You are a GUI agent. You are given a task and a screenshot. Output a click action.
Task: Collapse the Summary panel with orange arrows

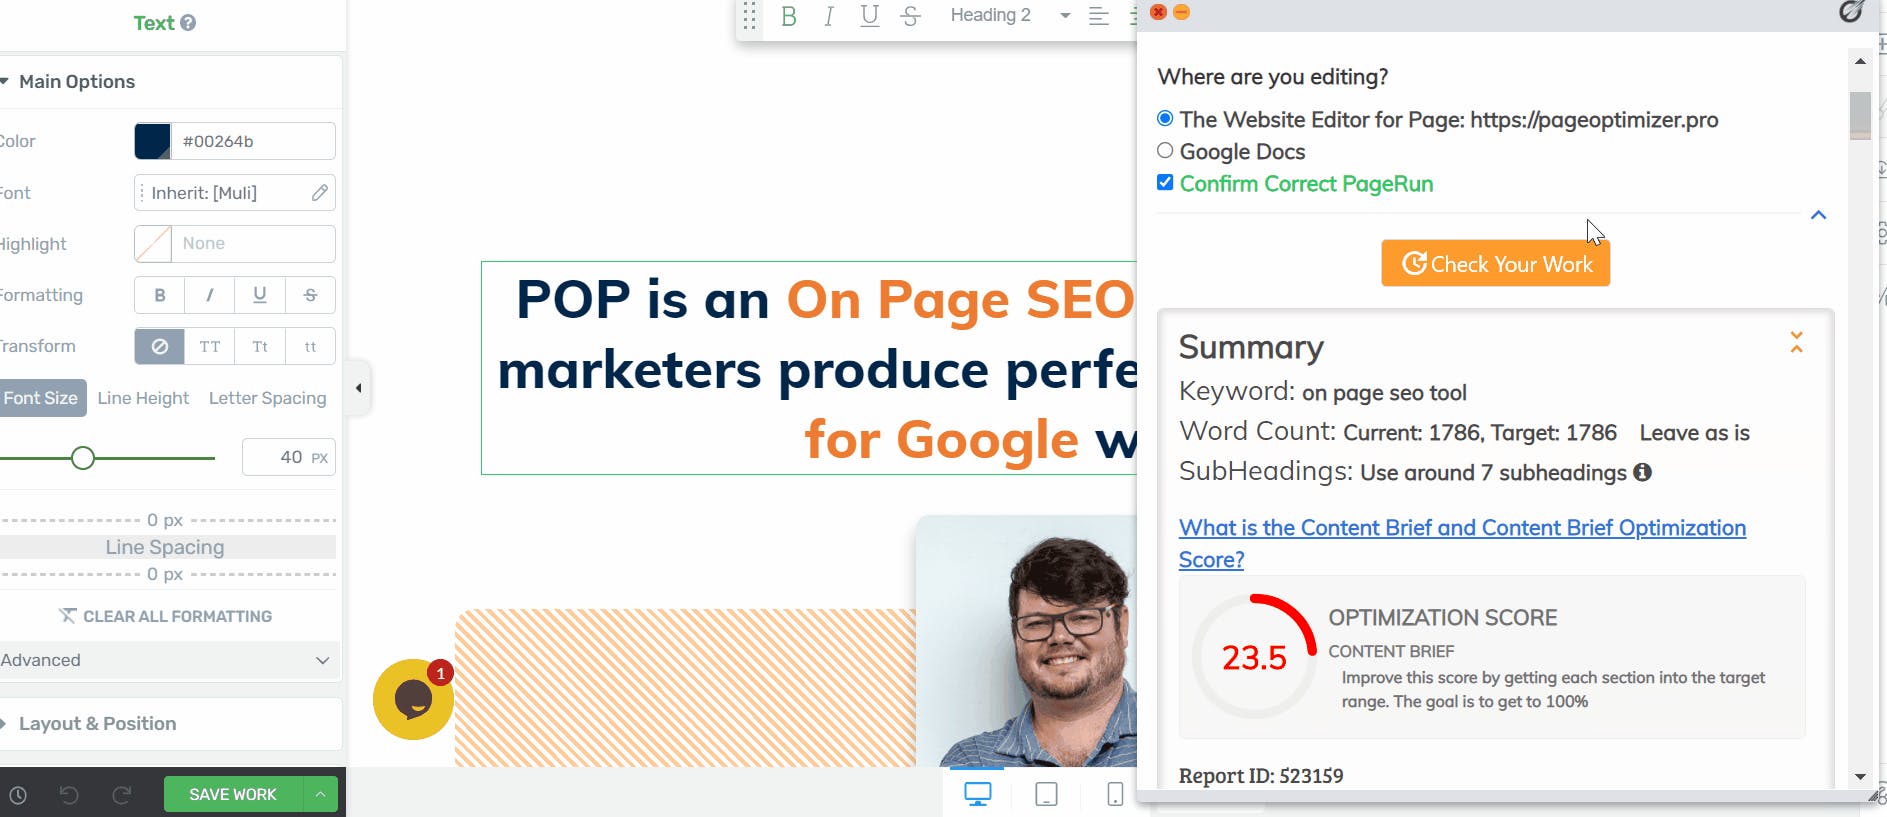click(x=1797, y=343)
